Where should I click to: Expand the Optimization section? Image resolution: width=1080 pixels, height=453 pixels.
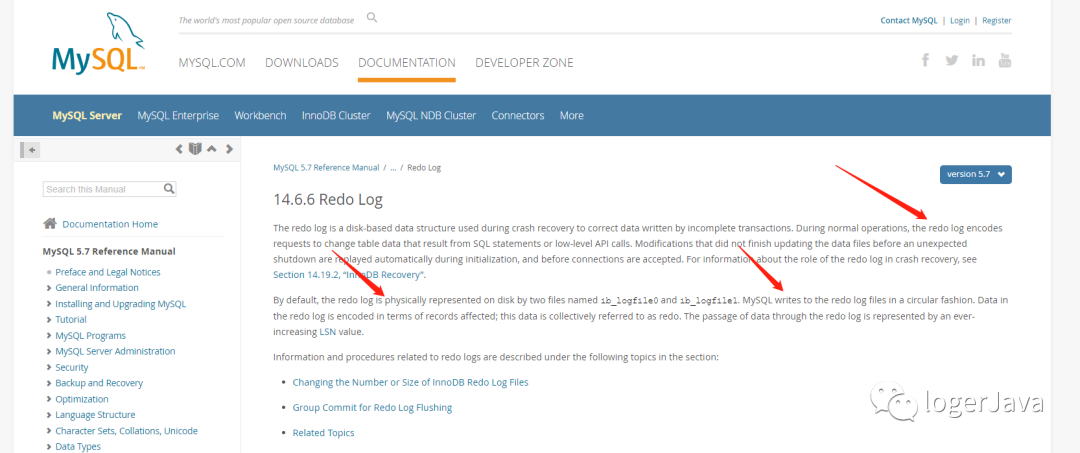tap(49, 399)
